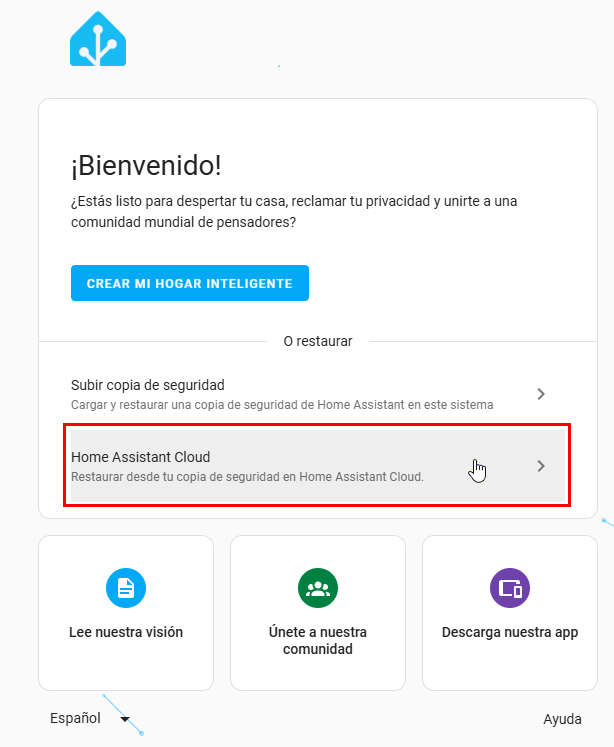Viewport: 614px width, 747px height.
Task: Open the Lee nuestra visión text label
Action: click(x=126, y=632)
